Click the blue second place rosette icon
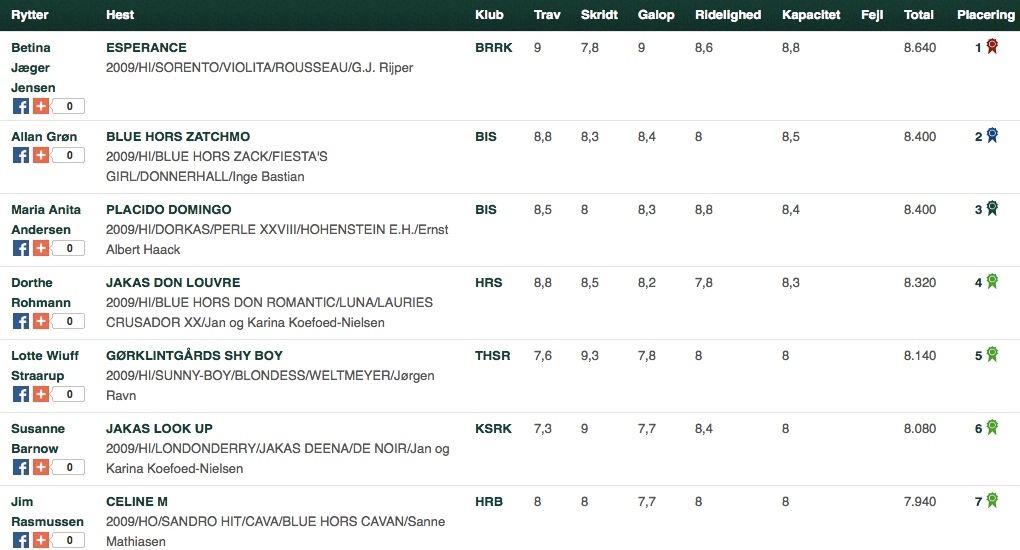 pyautogui.click(x=992, y=135)
